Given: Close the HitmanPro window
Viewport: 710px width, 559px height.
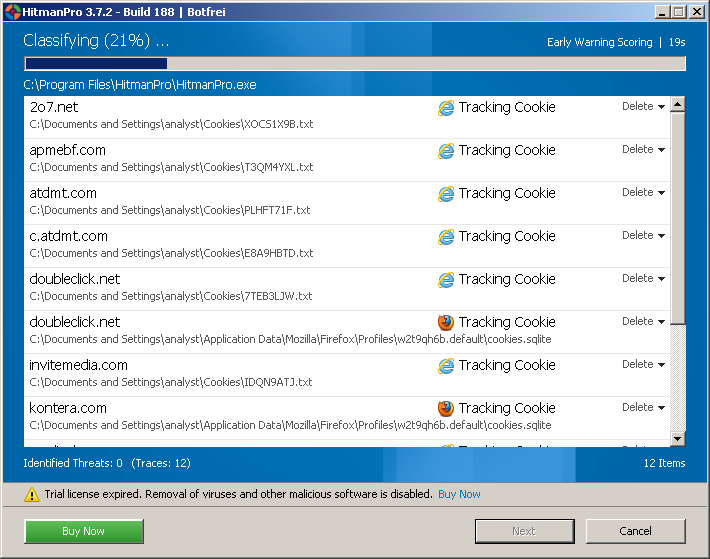Looking at the screenshot, I should coord(696,12).
